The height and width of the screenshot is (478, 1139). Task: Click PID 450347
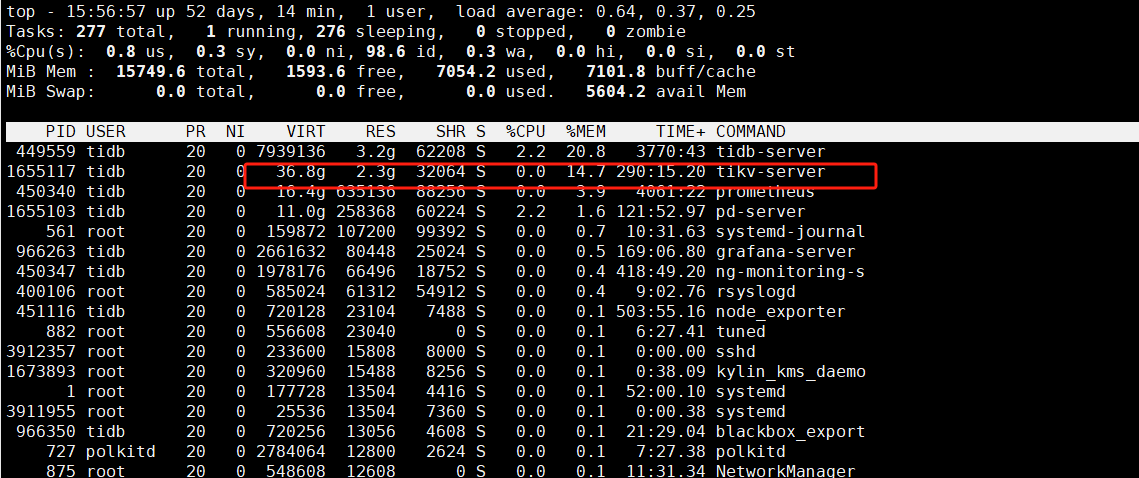tap(45, 272)
